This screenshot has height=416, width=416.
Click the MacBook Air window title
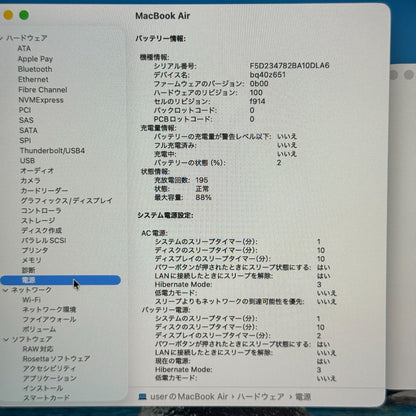pos(163,16)
